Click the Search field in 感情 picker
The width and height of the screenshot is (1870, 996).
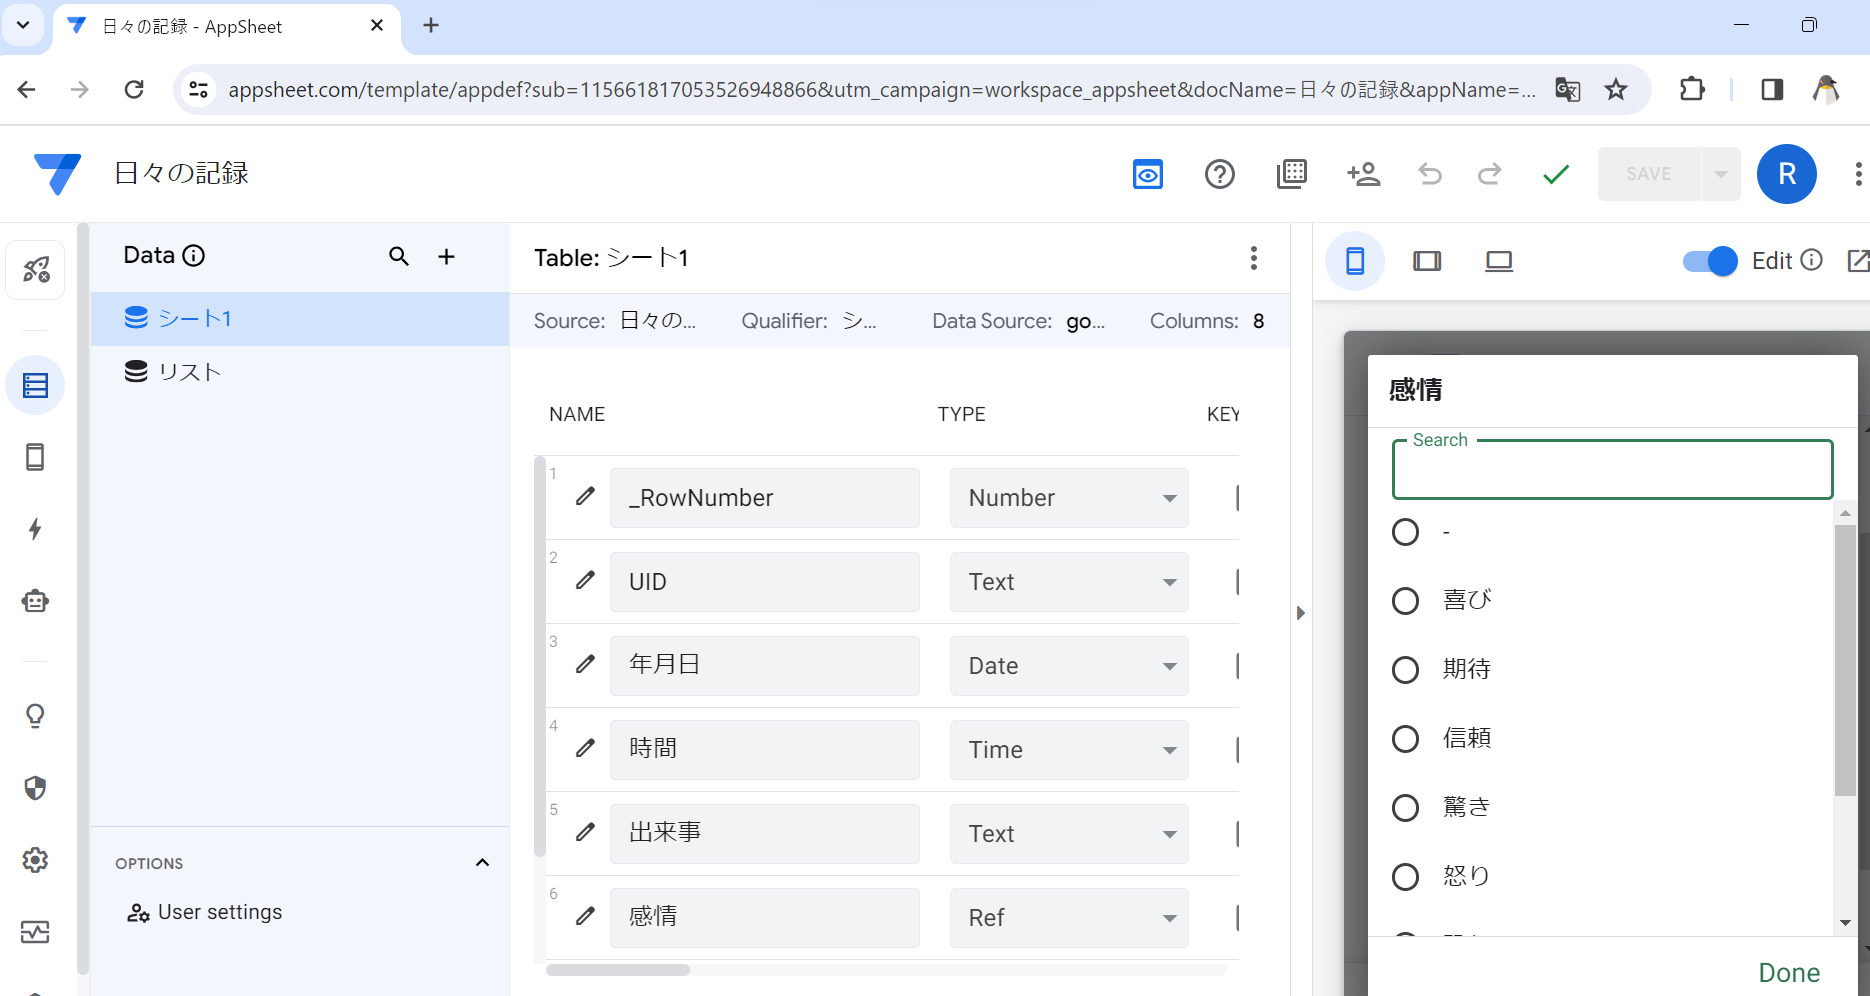point(1612,470)
